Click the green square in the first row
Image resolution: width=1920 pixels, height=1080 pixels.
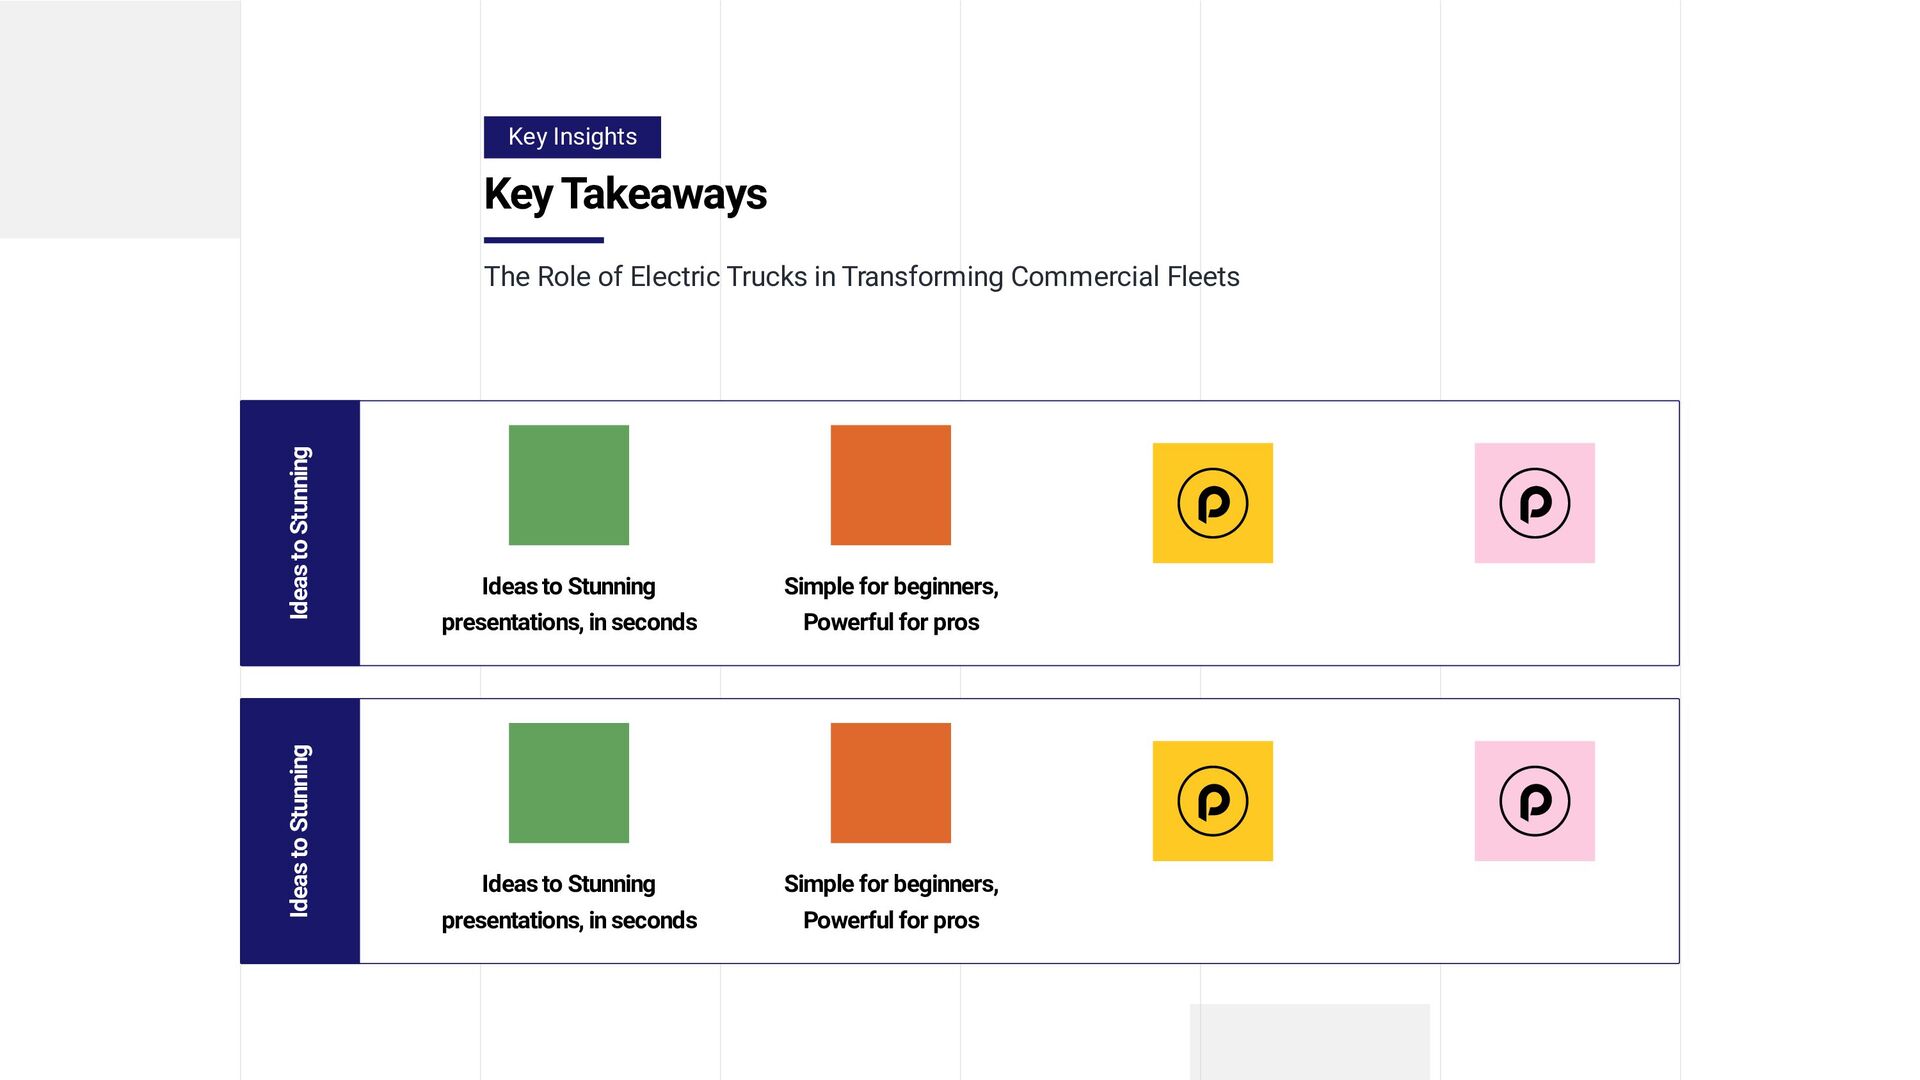coord(568,485)
